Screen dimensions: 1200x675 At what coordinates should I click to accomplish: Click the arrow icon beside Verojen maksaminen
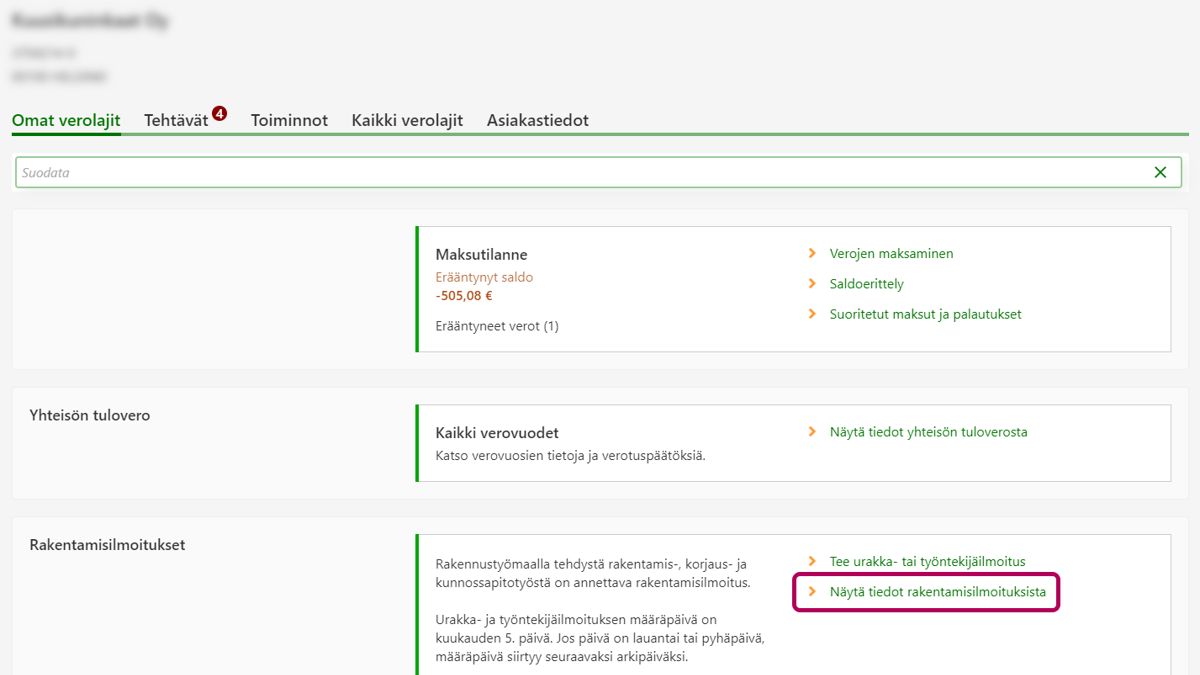(x=813, y=254)
